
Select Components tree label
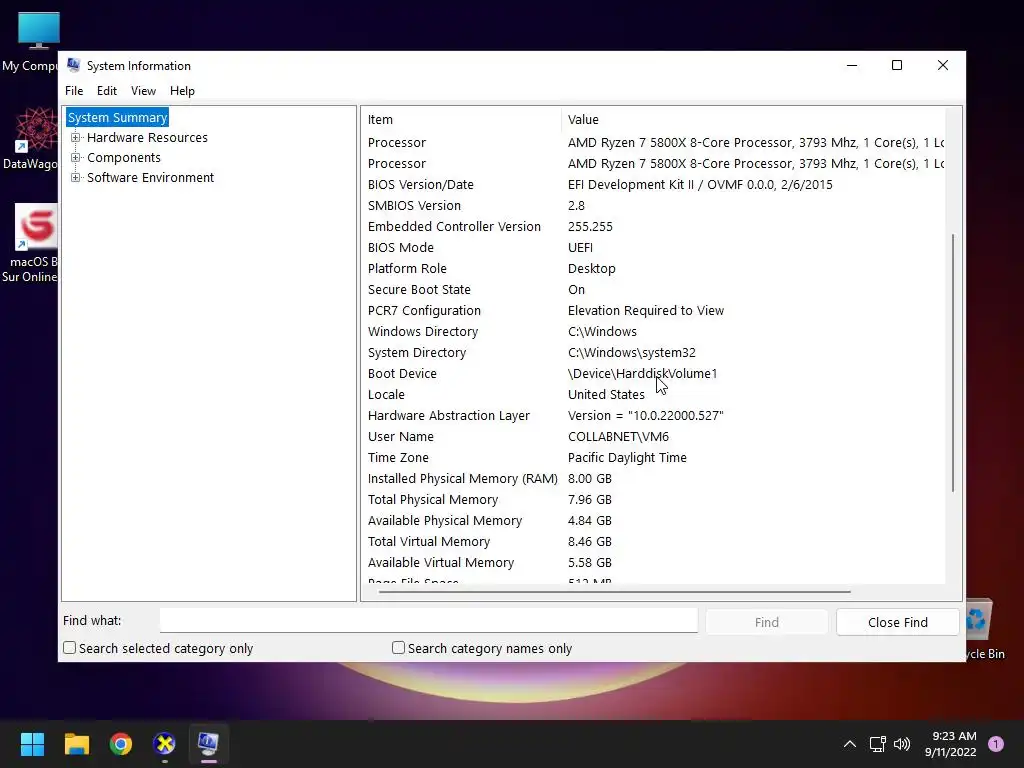[x=123, y=157]
